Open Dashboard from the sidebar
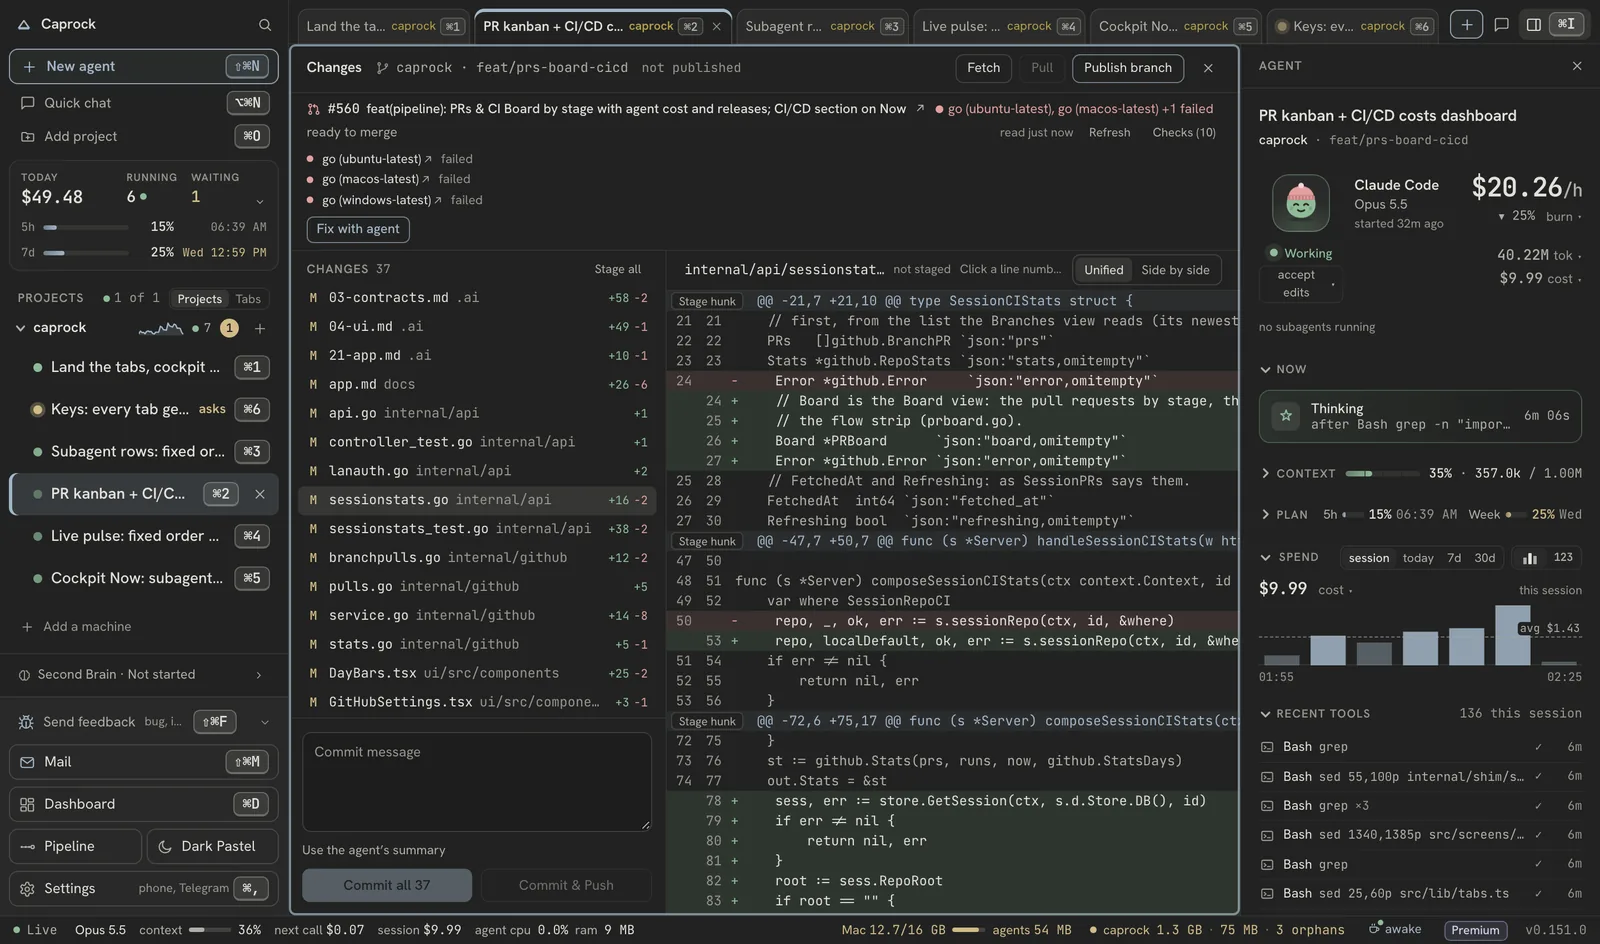The height and width of the screenshot is (944, 1600). point(144,804)
